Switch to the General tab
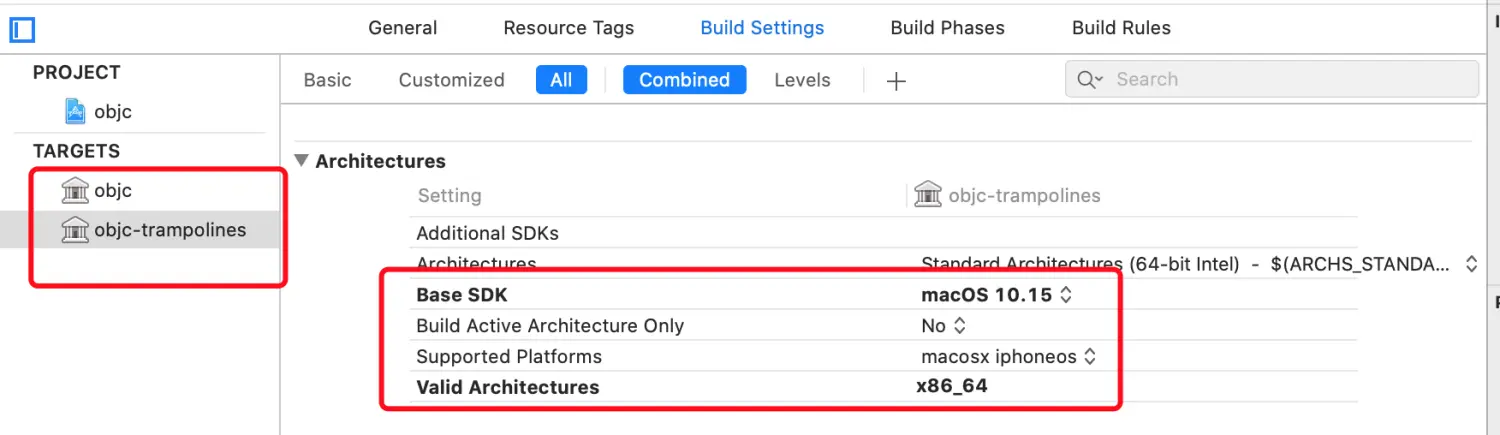Viewport: 1500px width, 435px height. click(403, 28)
